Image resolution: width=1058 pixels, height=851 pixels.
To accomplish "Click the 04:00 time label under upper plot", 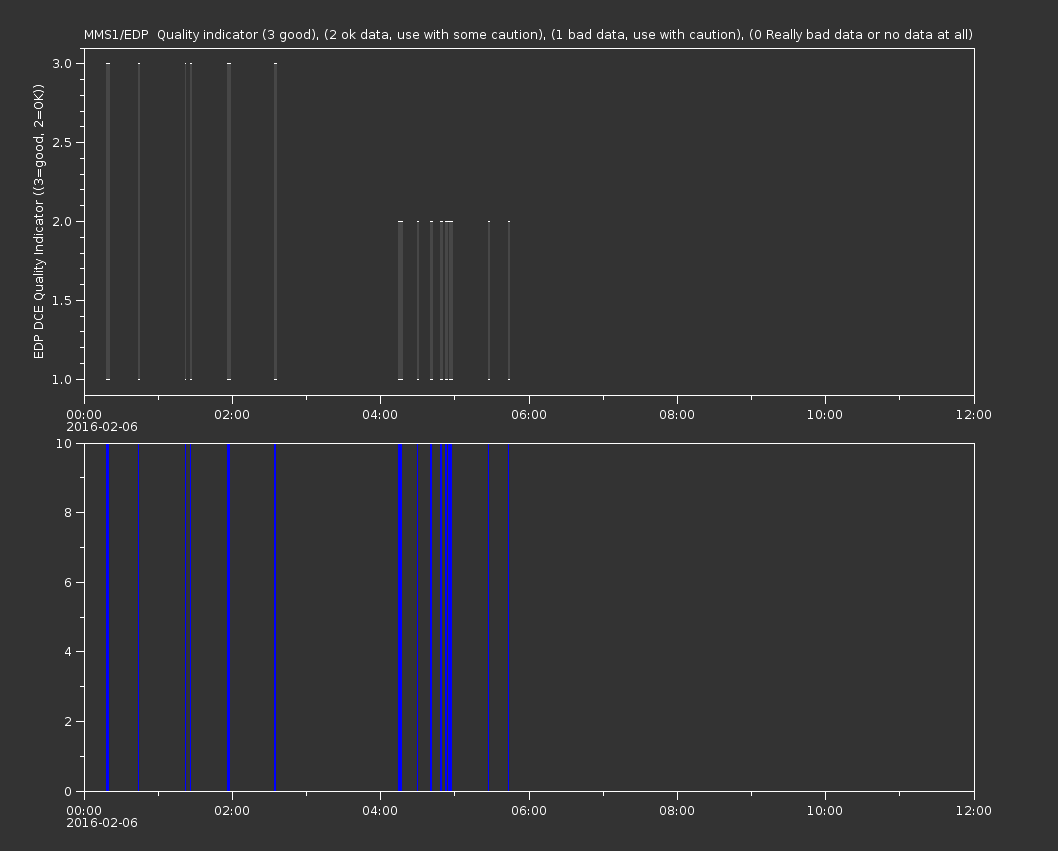I will (x=381, y=414).
